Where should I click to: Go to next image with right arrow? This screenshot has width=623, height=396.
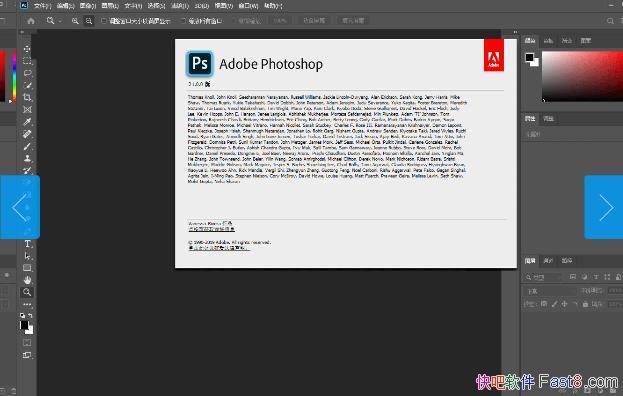pyautogui.click(x=604, y=207)
